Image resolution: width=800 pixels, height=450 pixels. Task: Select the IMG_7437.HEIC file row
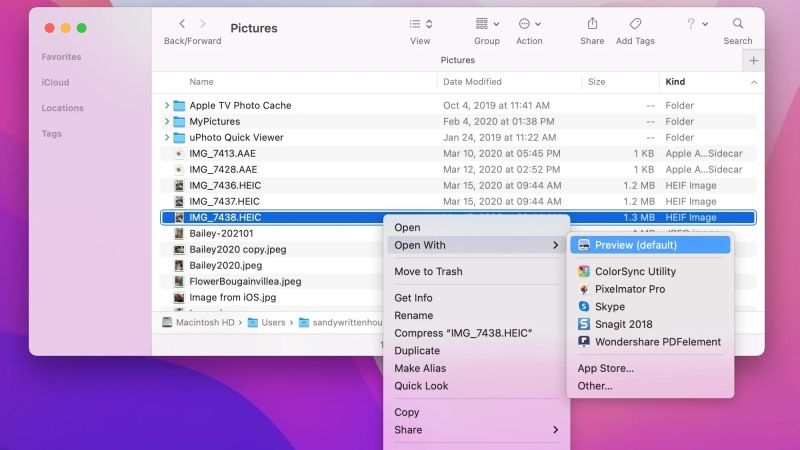(458, 202)
